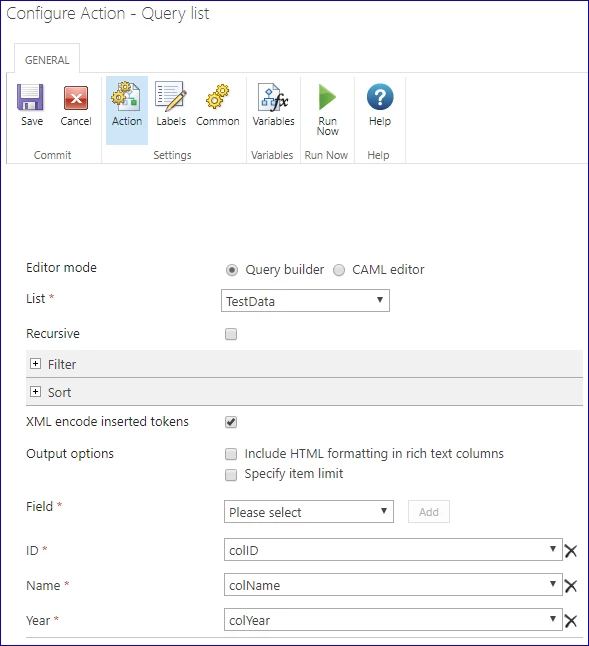Screen dimensions: 589x646
Task: Open the Labels settings icon
Action: (x=171, y=96)
